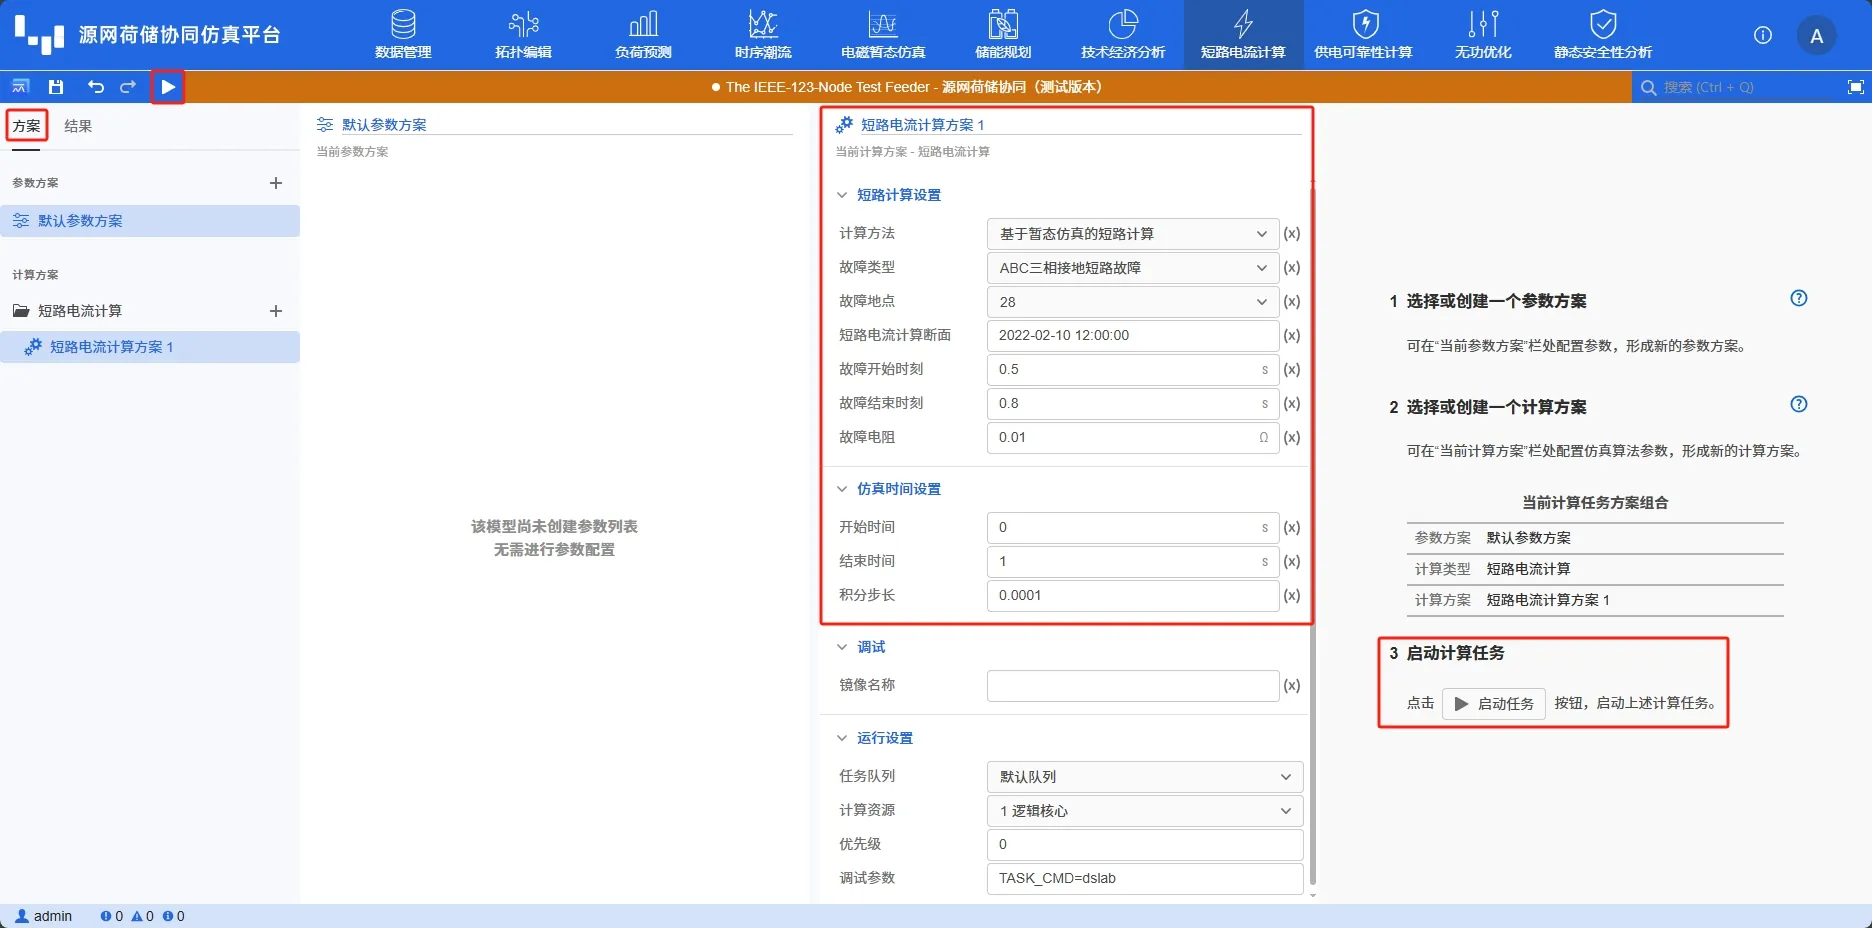Open the 数据管理 module
This screenshot has width=1872, height=928.
pos(403,35)
